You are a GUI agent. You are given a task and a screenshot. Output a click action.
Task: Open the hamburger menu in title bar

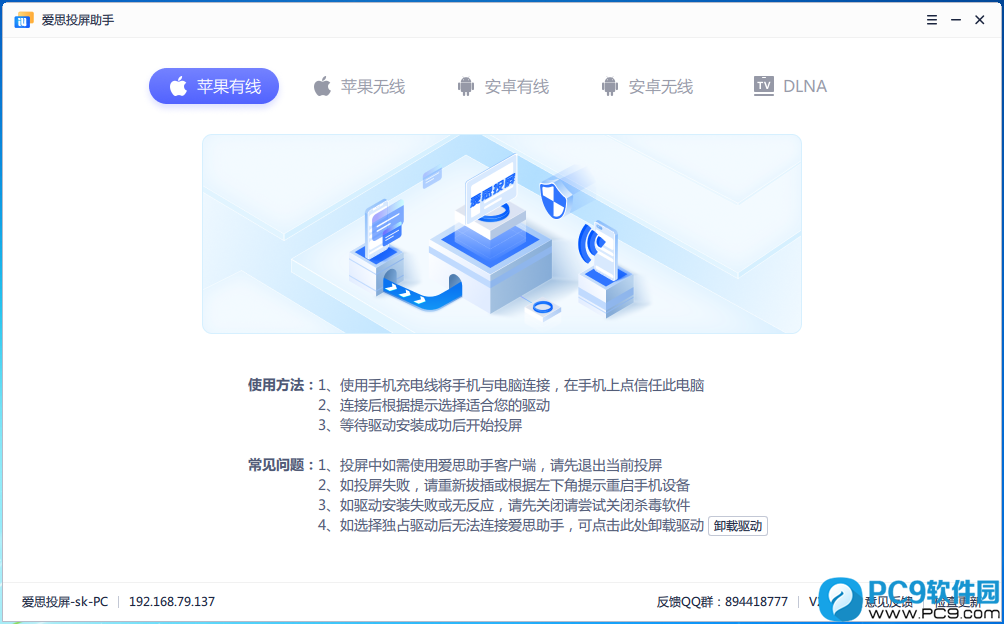(932, 20)
